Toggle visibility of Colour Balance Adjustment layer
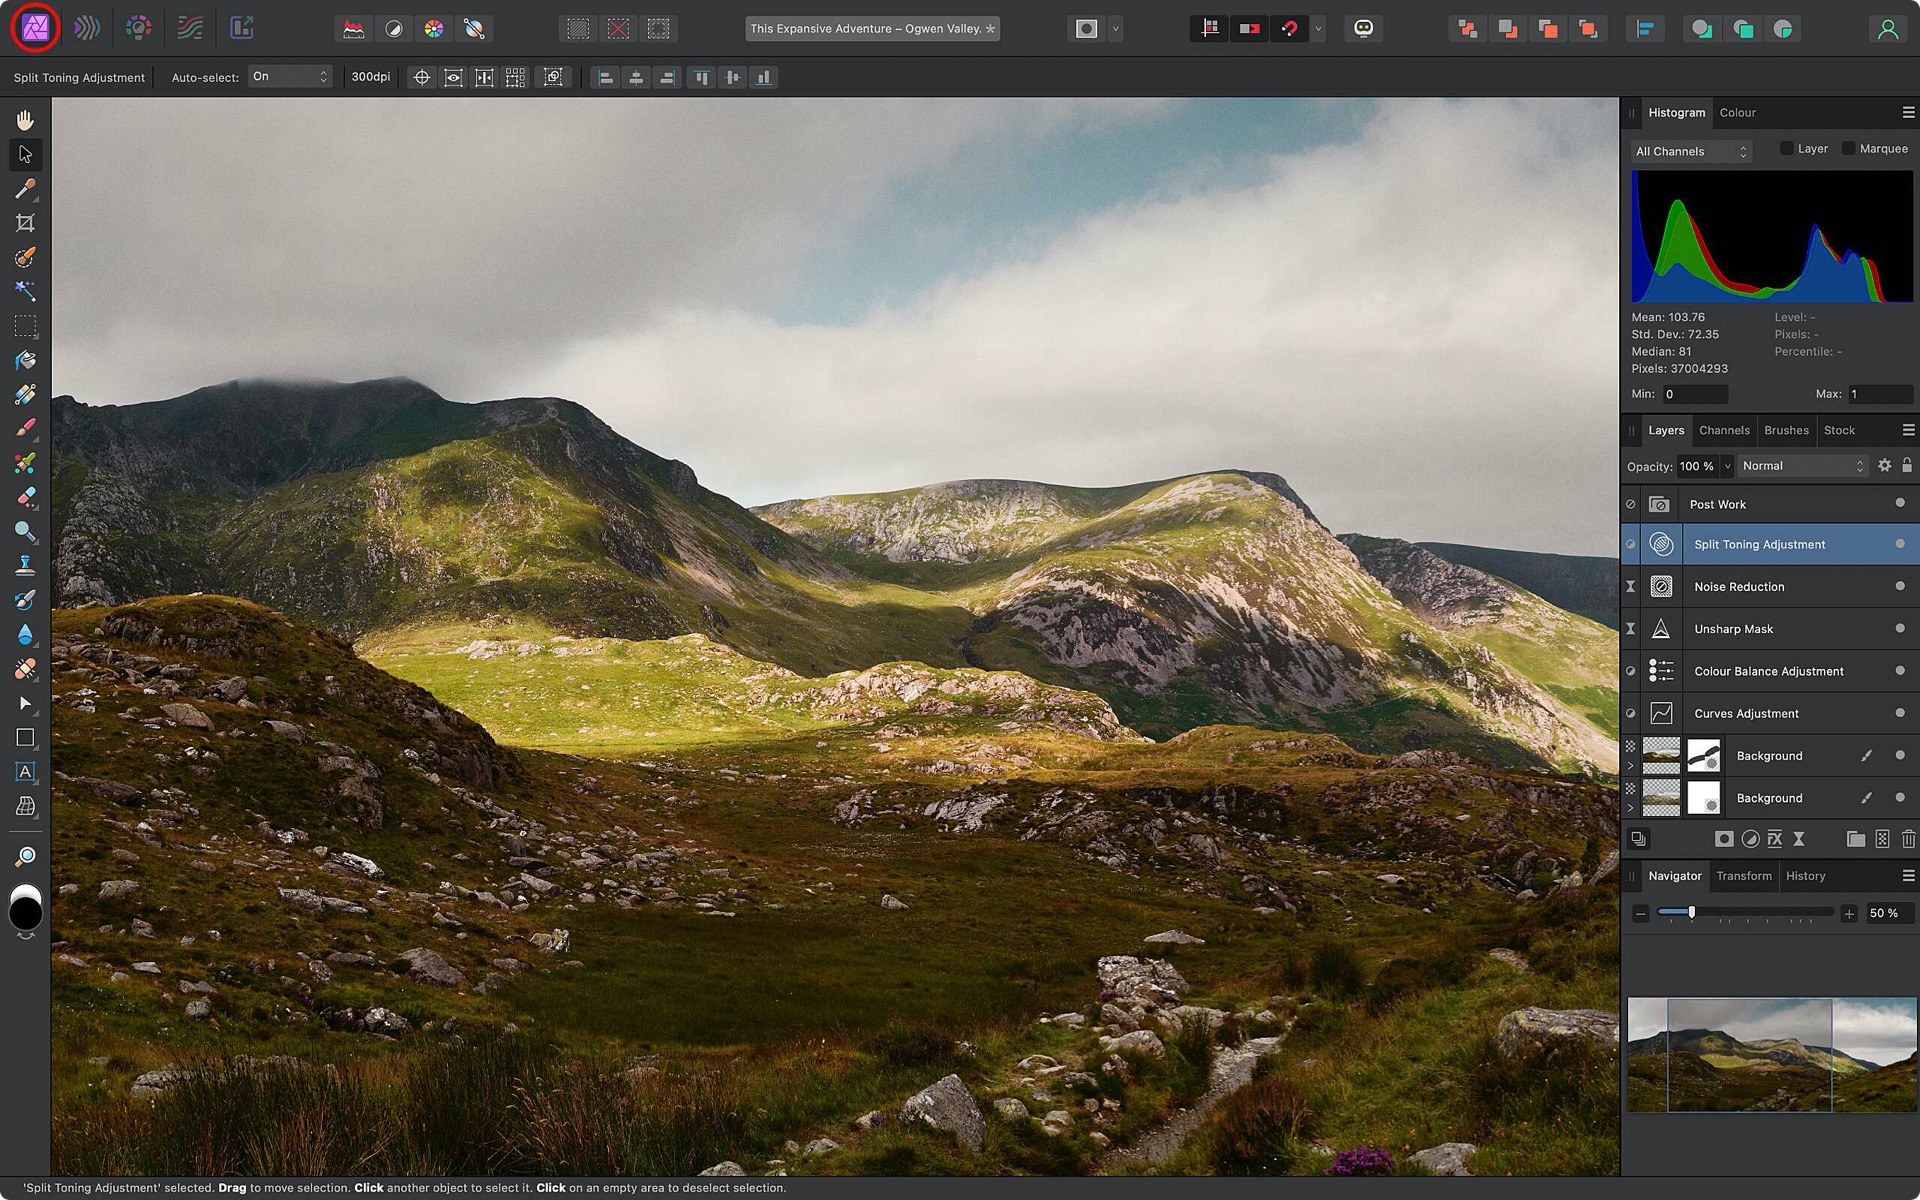 [x=1900, y=670]
